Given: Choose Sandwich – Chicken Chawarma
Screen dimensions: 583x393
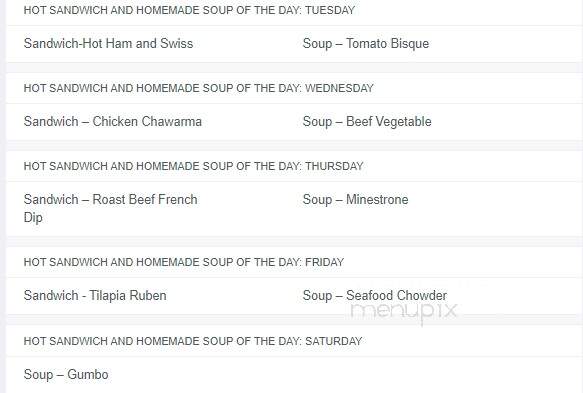Looking at the screenshot, I should (x=113, y=122).
